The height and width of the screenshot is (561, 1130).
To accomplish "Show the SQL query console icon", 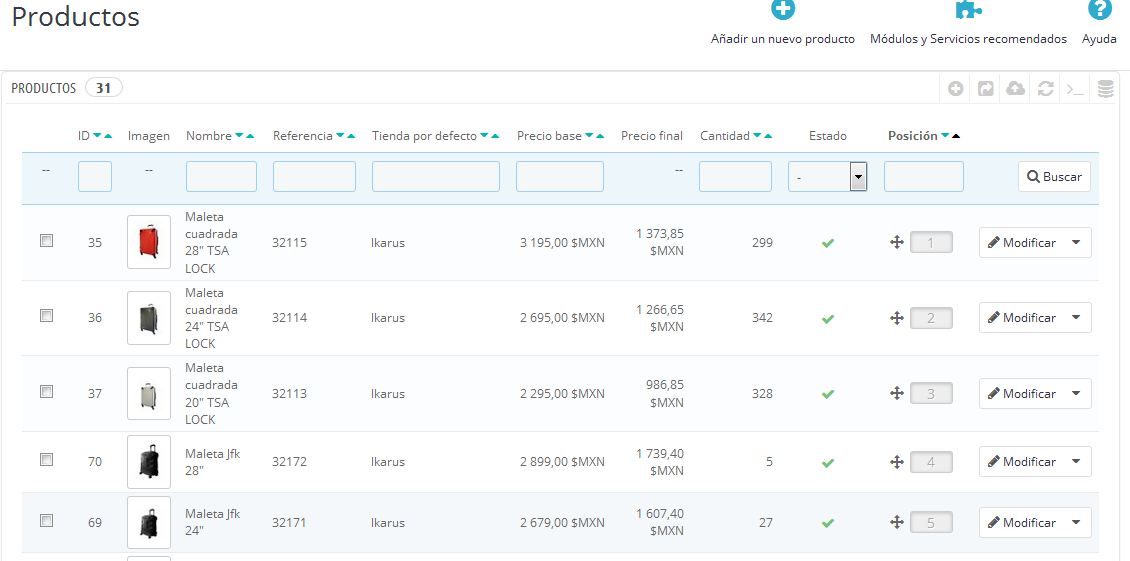I will point(1075,89).
